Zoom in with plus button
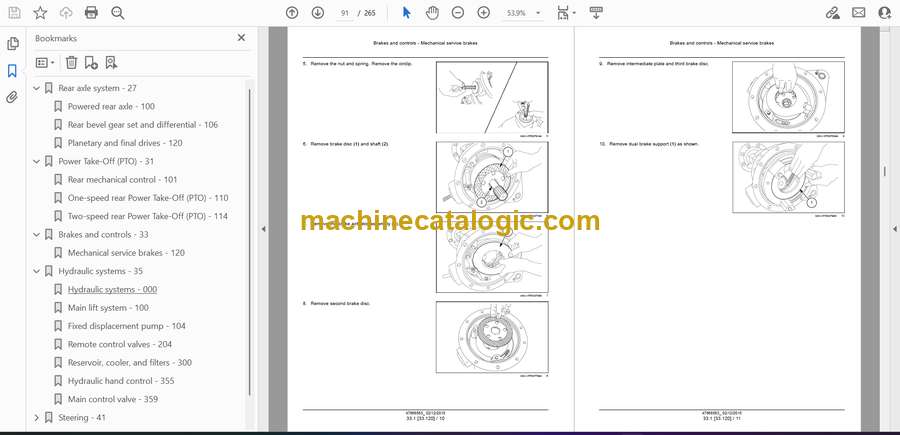 pyautogui.click(x=484, y=13)
